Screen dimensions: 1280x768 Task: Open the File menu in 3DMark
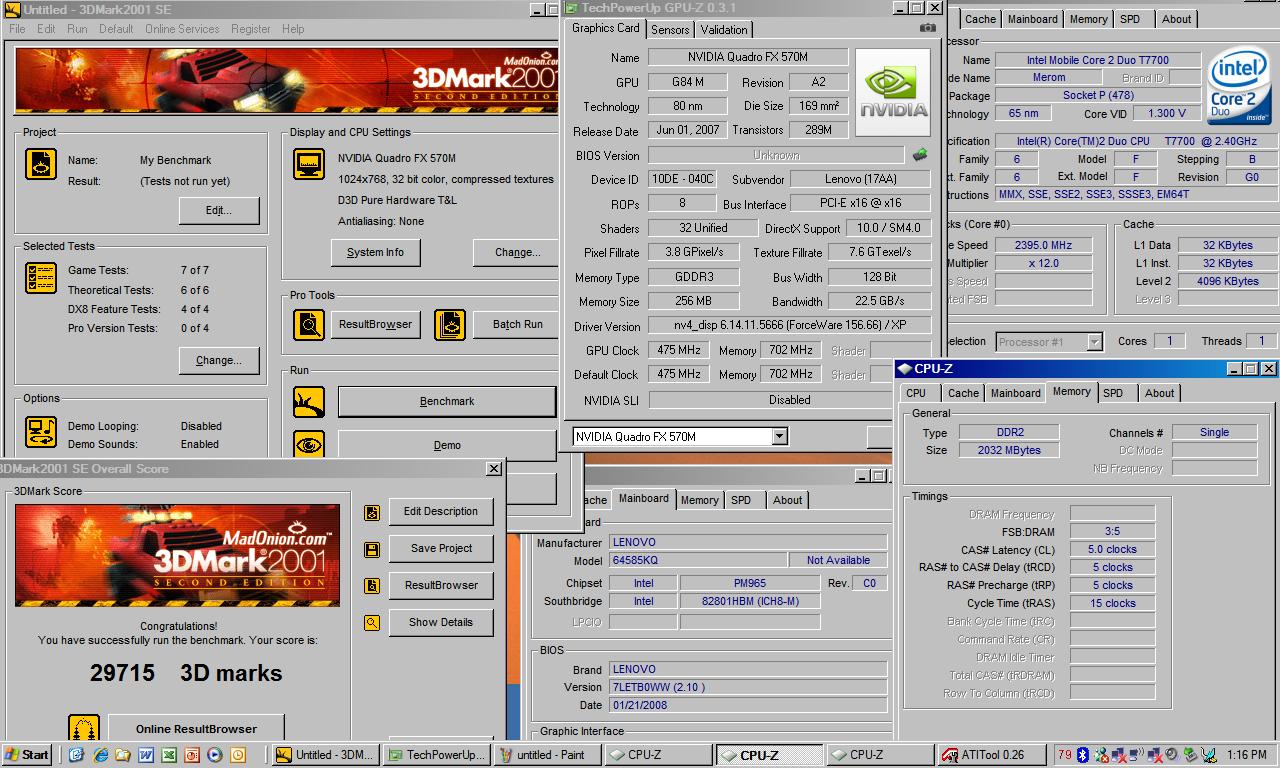click(17, 29)
